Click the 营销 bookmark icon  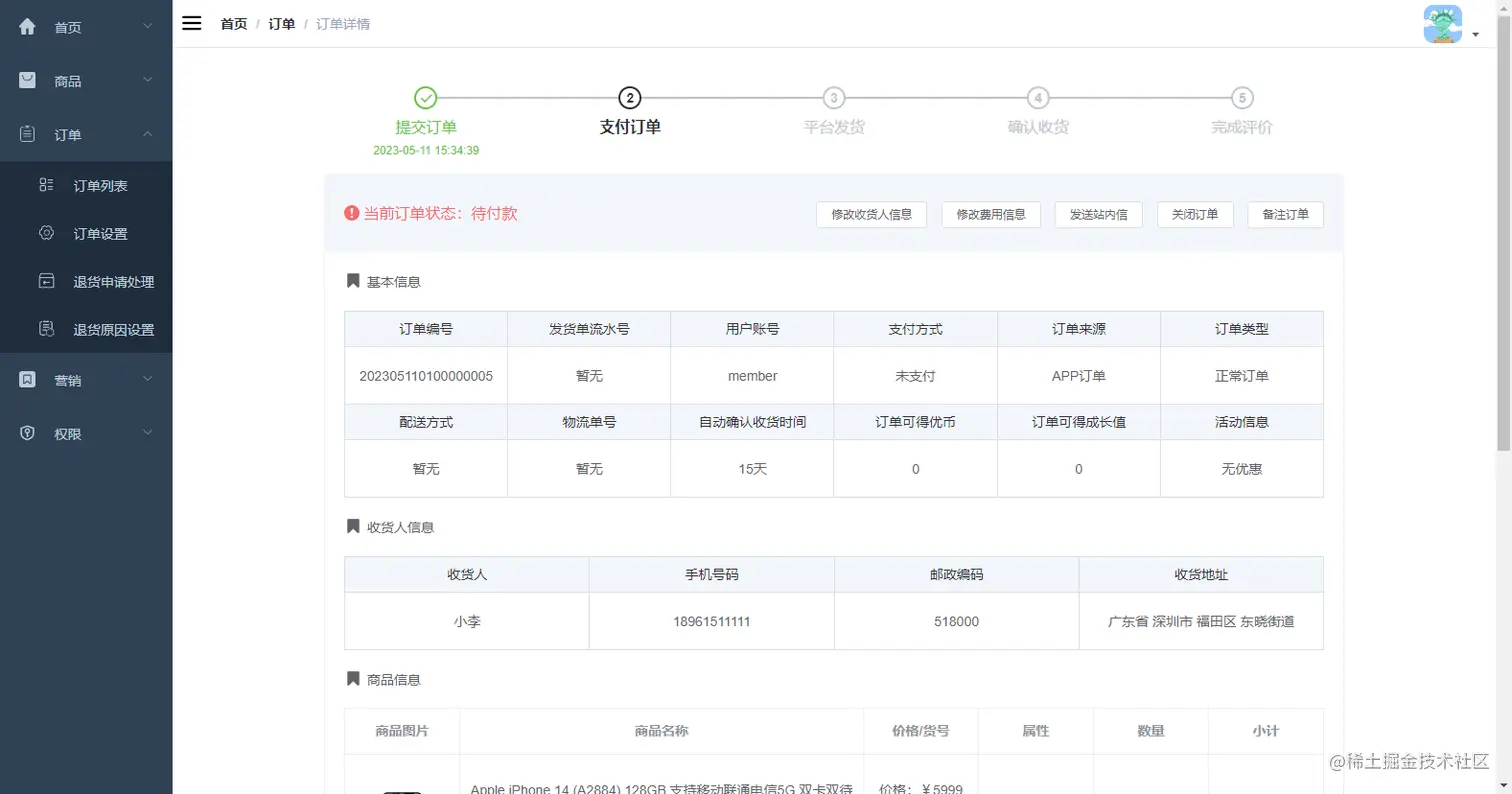click(27, 379)
